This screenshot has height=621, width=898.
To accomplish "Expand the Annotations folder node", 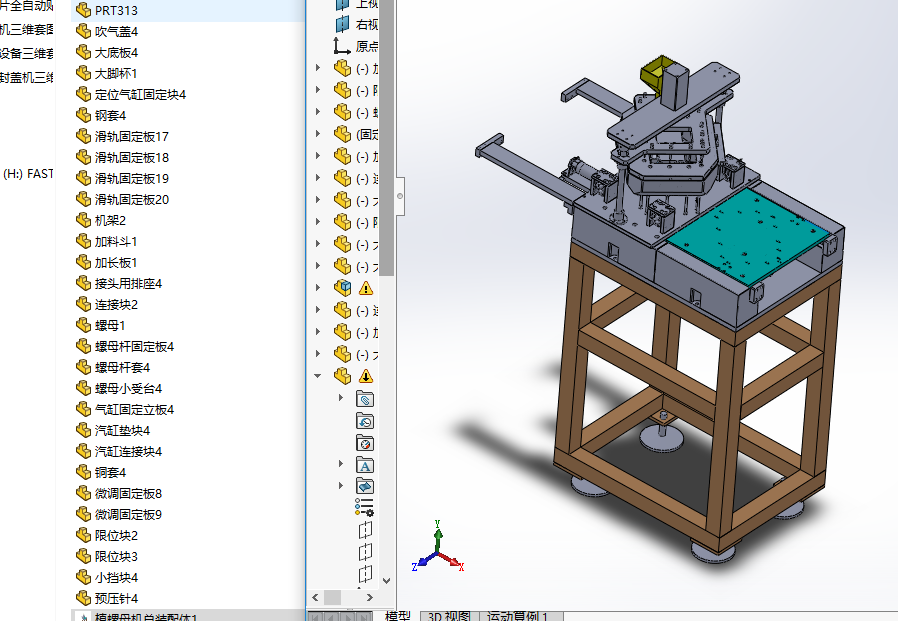I will (341, 463).
